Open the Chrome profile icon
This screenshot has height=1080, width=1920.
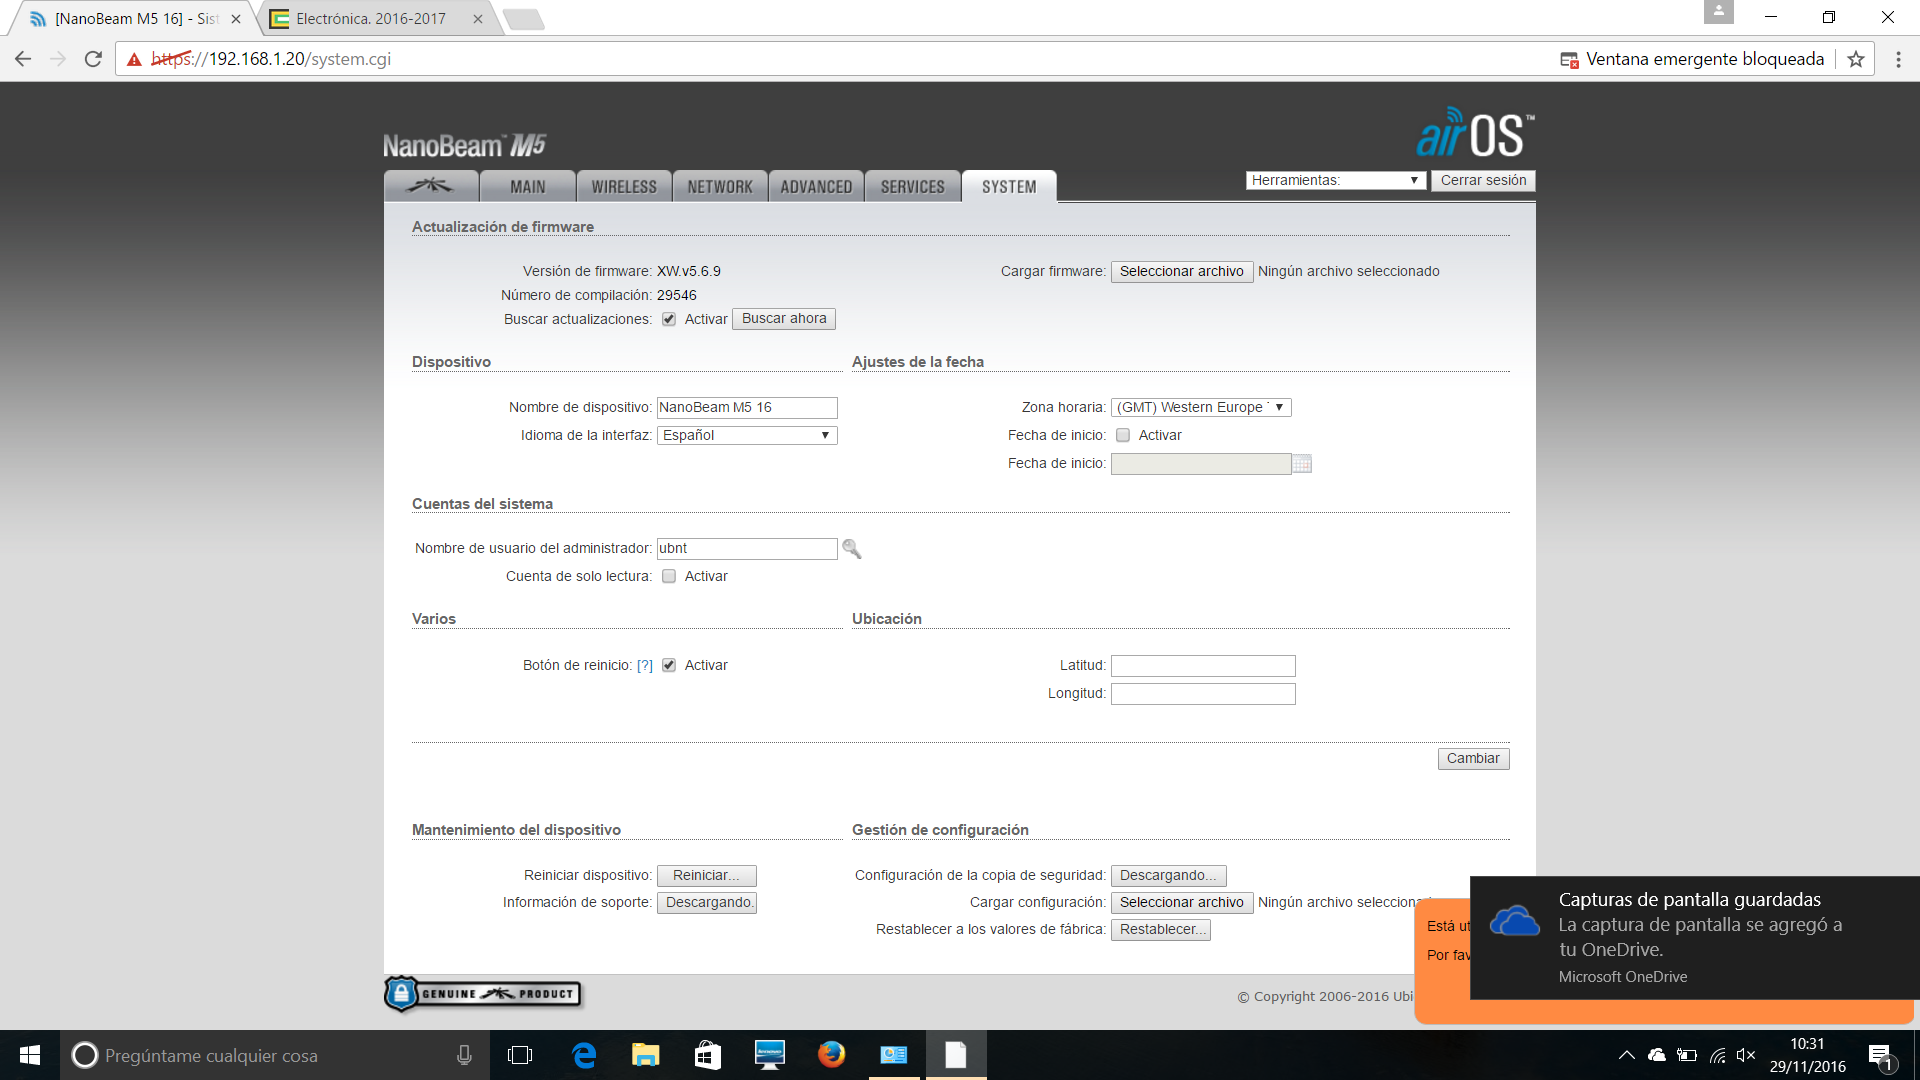[1718, 12]
